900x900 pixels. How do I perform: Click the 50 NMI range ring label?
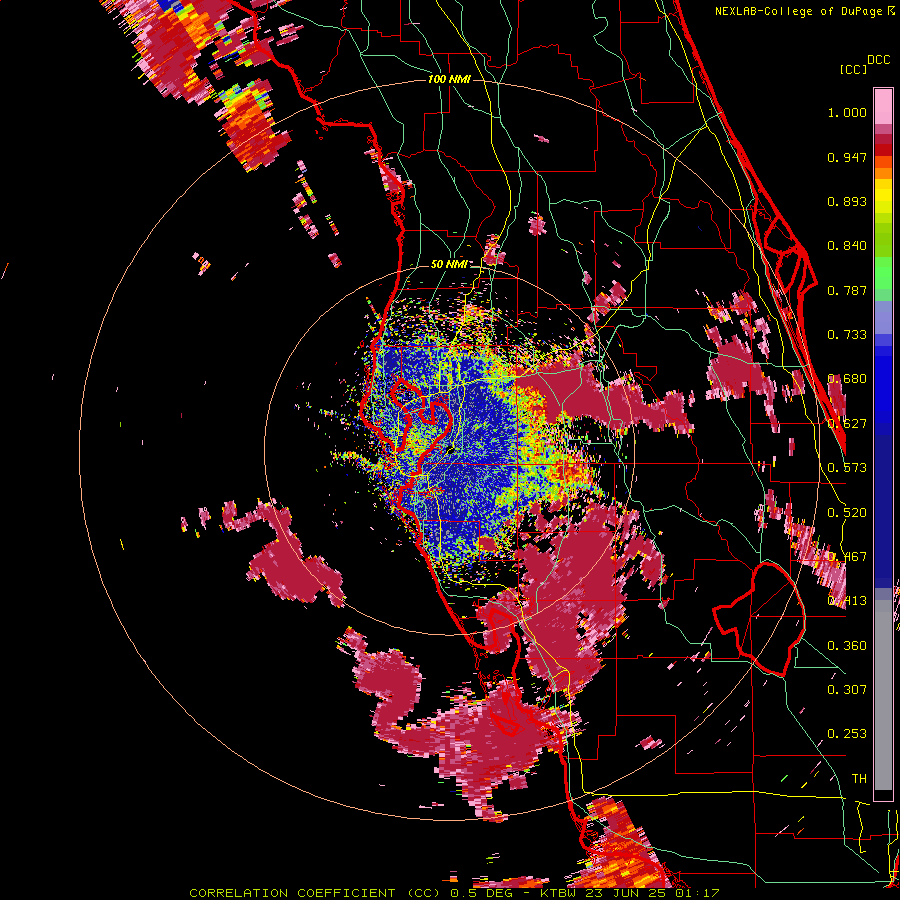click(449, 265)
